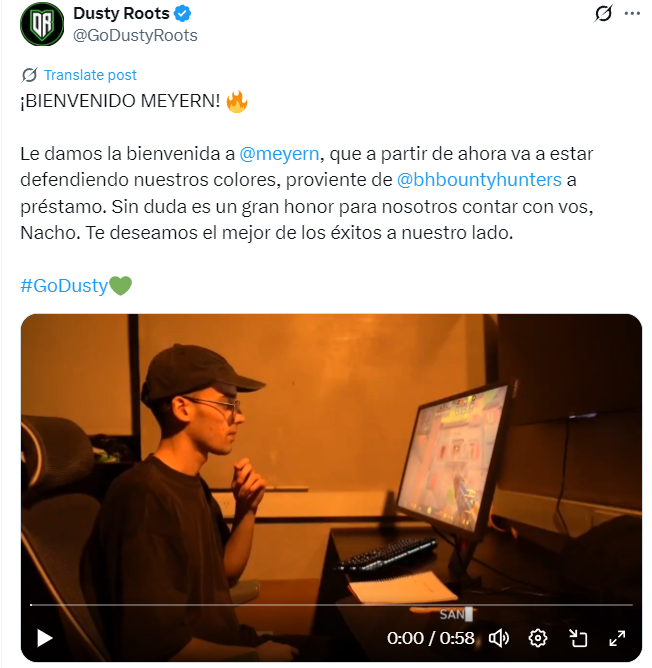Click the Grok icon beside Translate post
Viewport: 652px width, 668px height.
click(29, 75)
